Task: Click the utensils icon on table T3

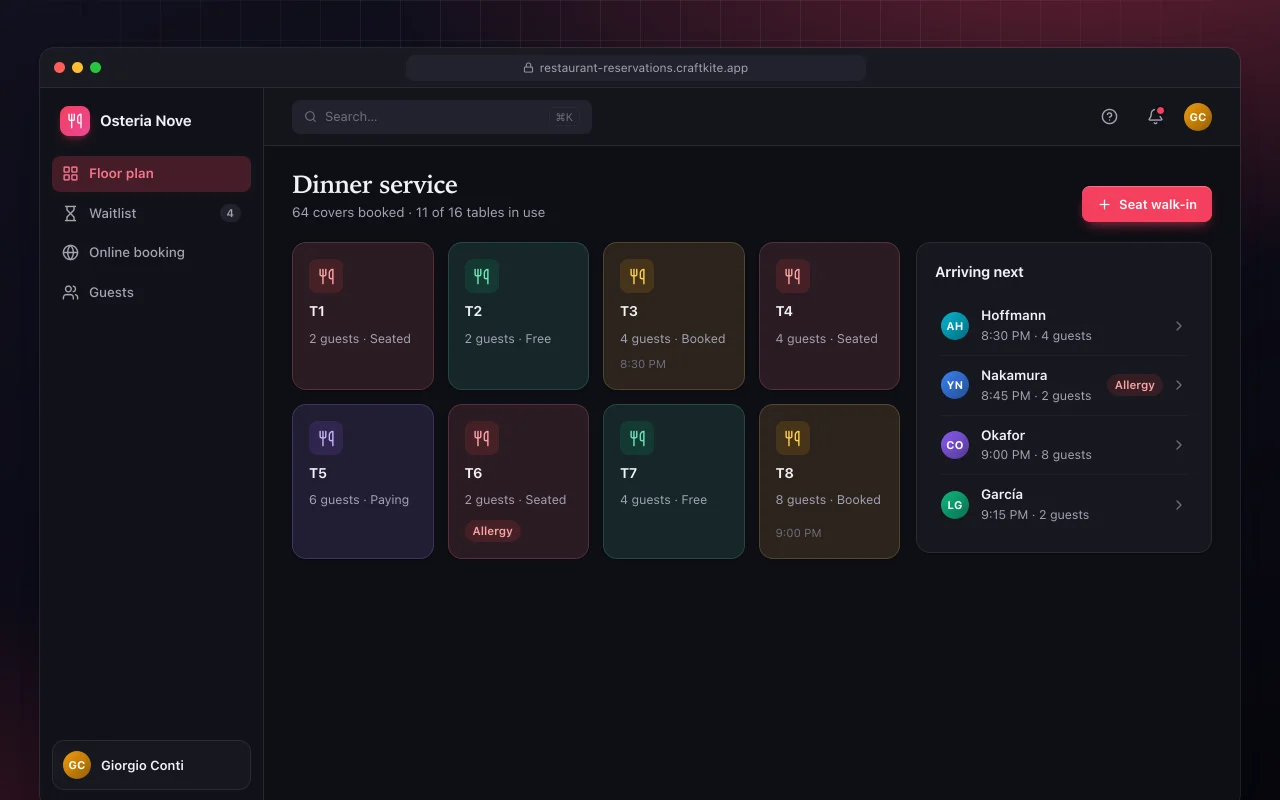Action: pos(637,276)
